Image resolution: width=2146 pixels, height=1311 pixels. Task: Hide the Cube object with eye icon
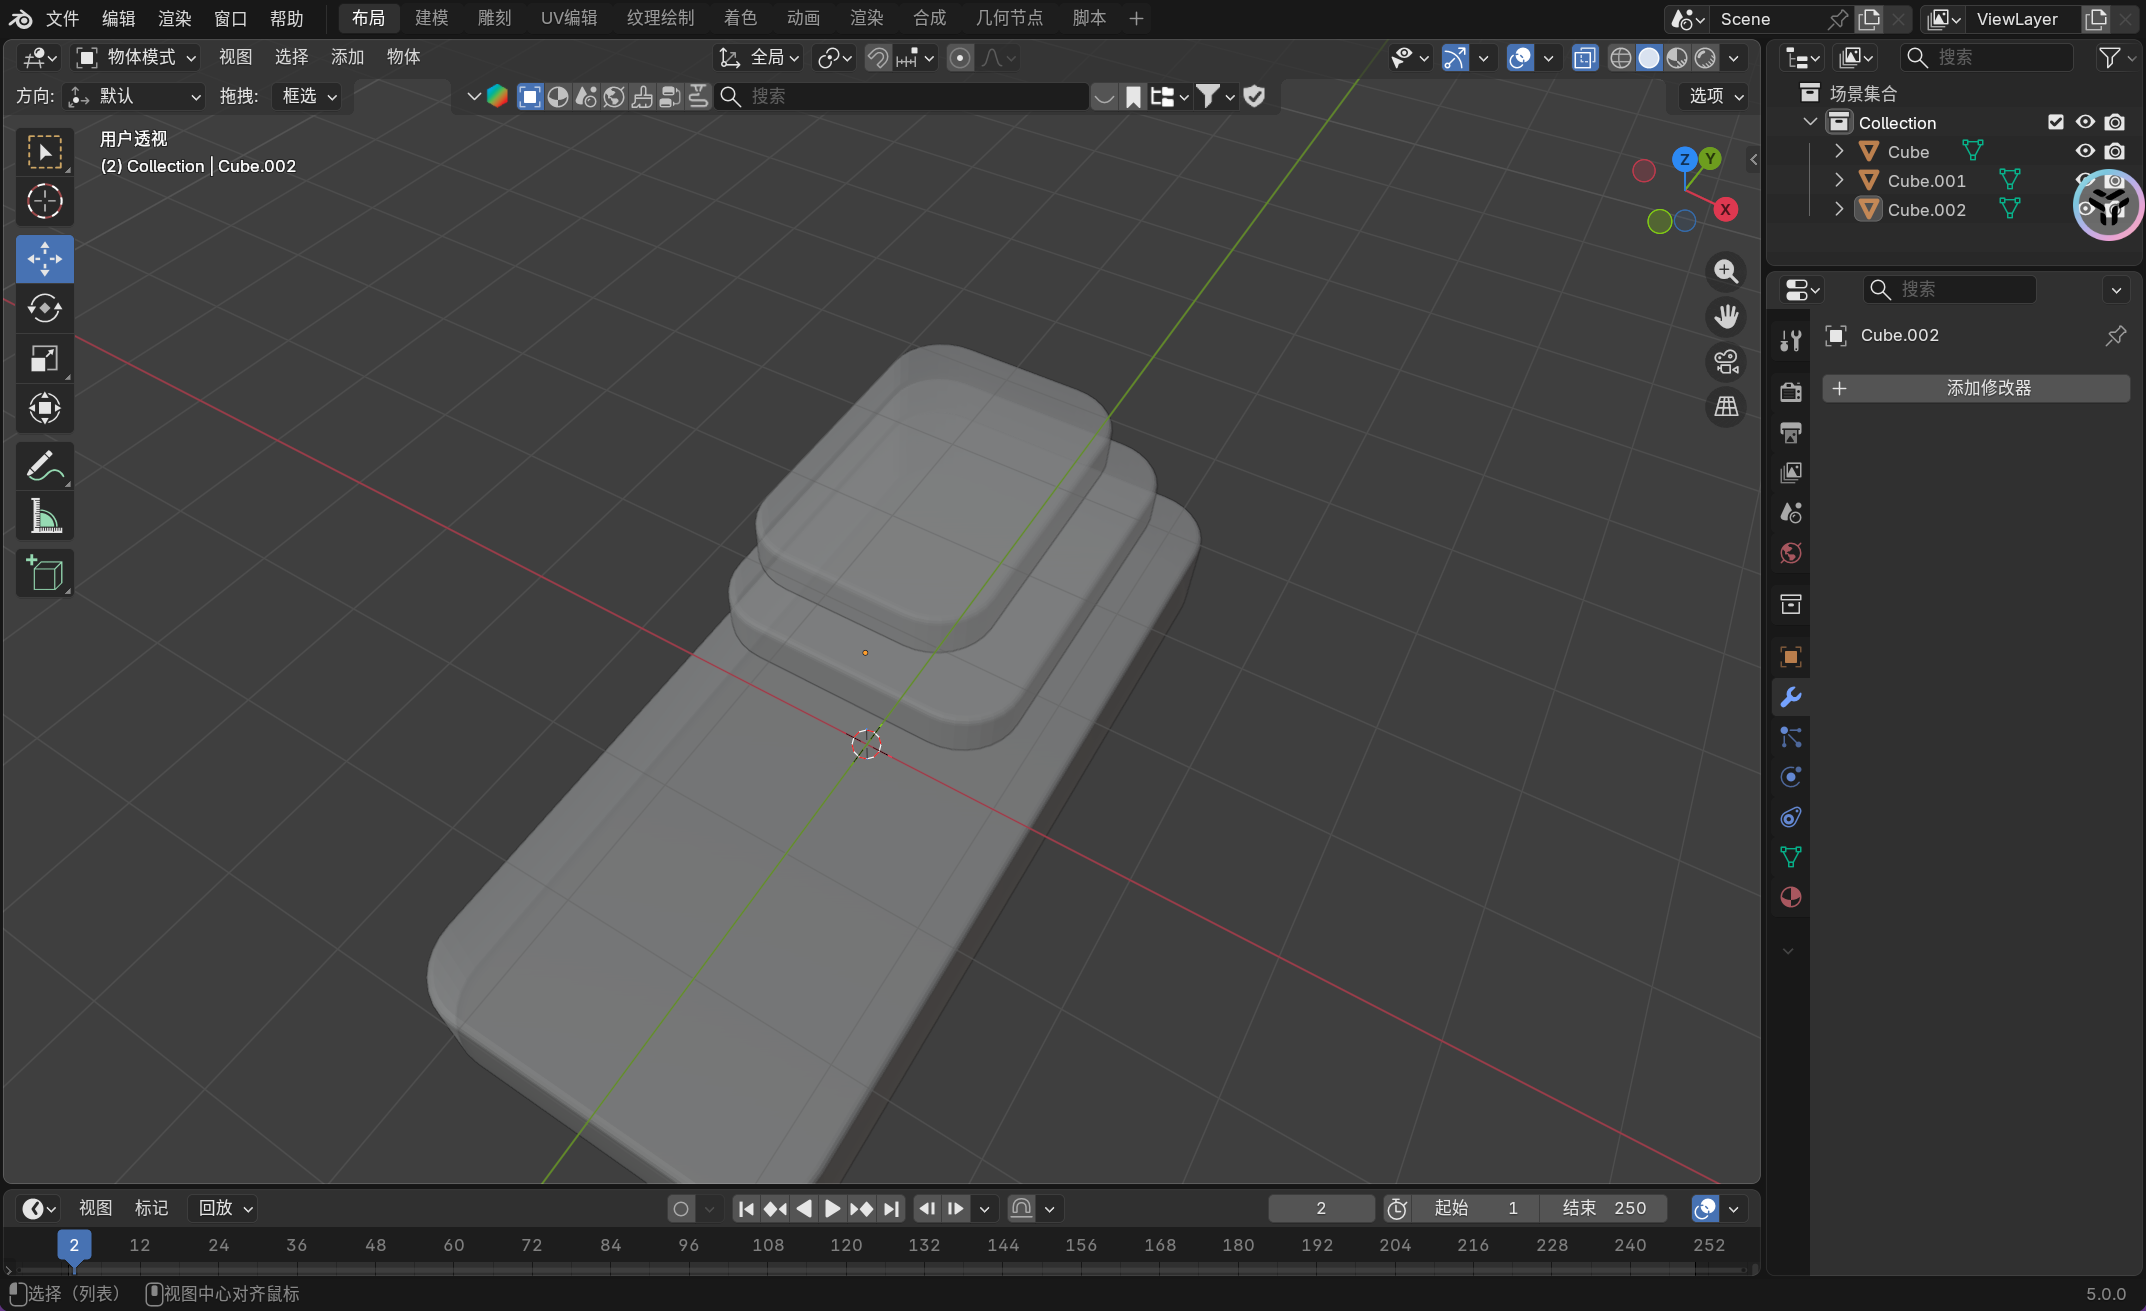pos(2085,151)
